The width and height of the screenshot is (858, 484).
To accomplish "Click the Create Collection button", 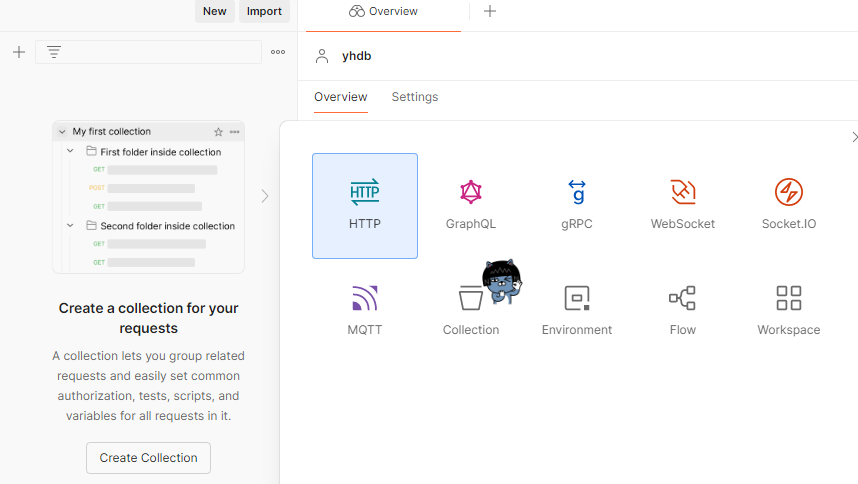I will (148, 458).
